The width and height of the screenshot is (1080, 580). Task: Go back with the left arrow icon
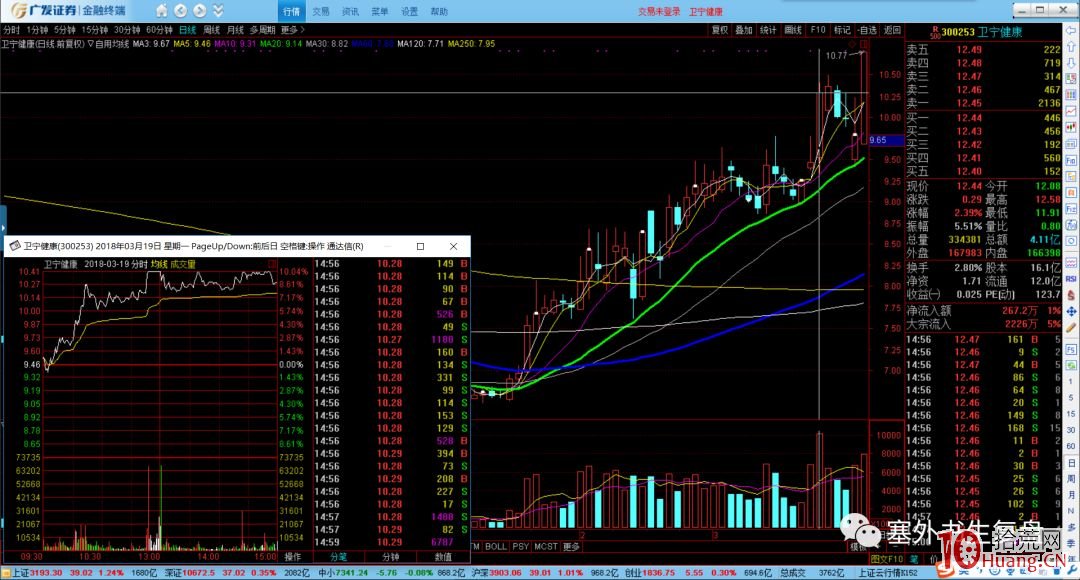[180, 10]
